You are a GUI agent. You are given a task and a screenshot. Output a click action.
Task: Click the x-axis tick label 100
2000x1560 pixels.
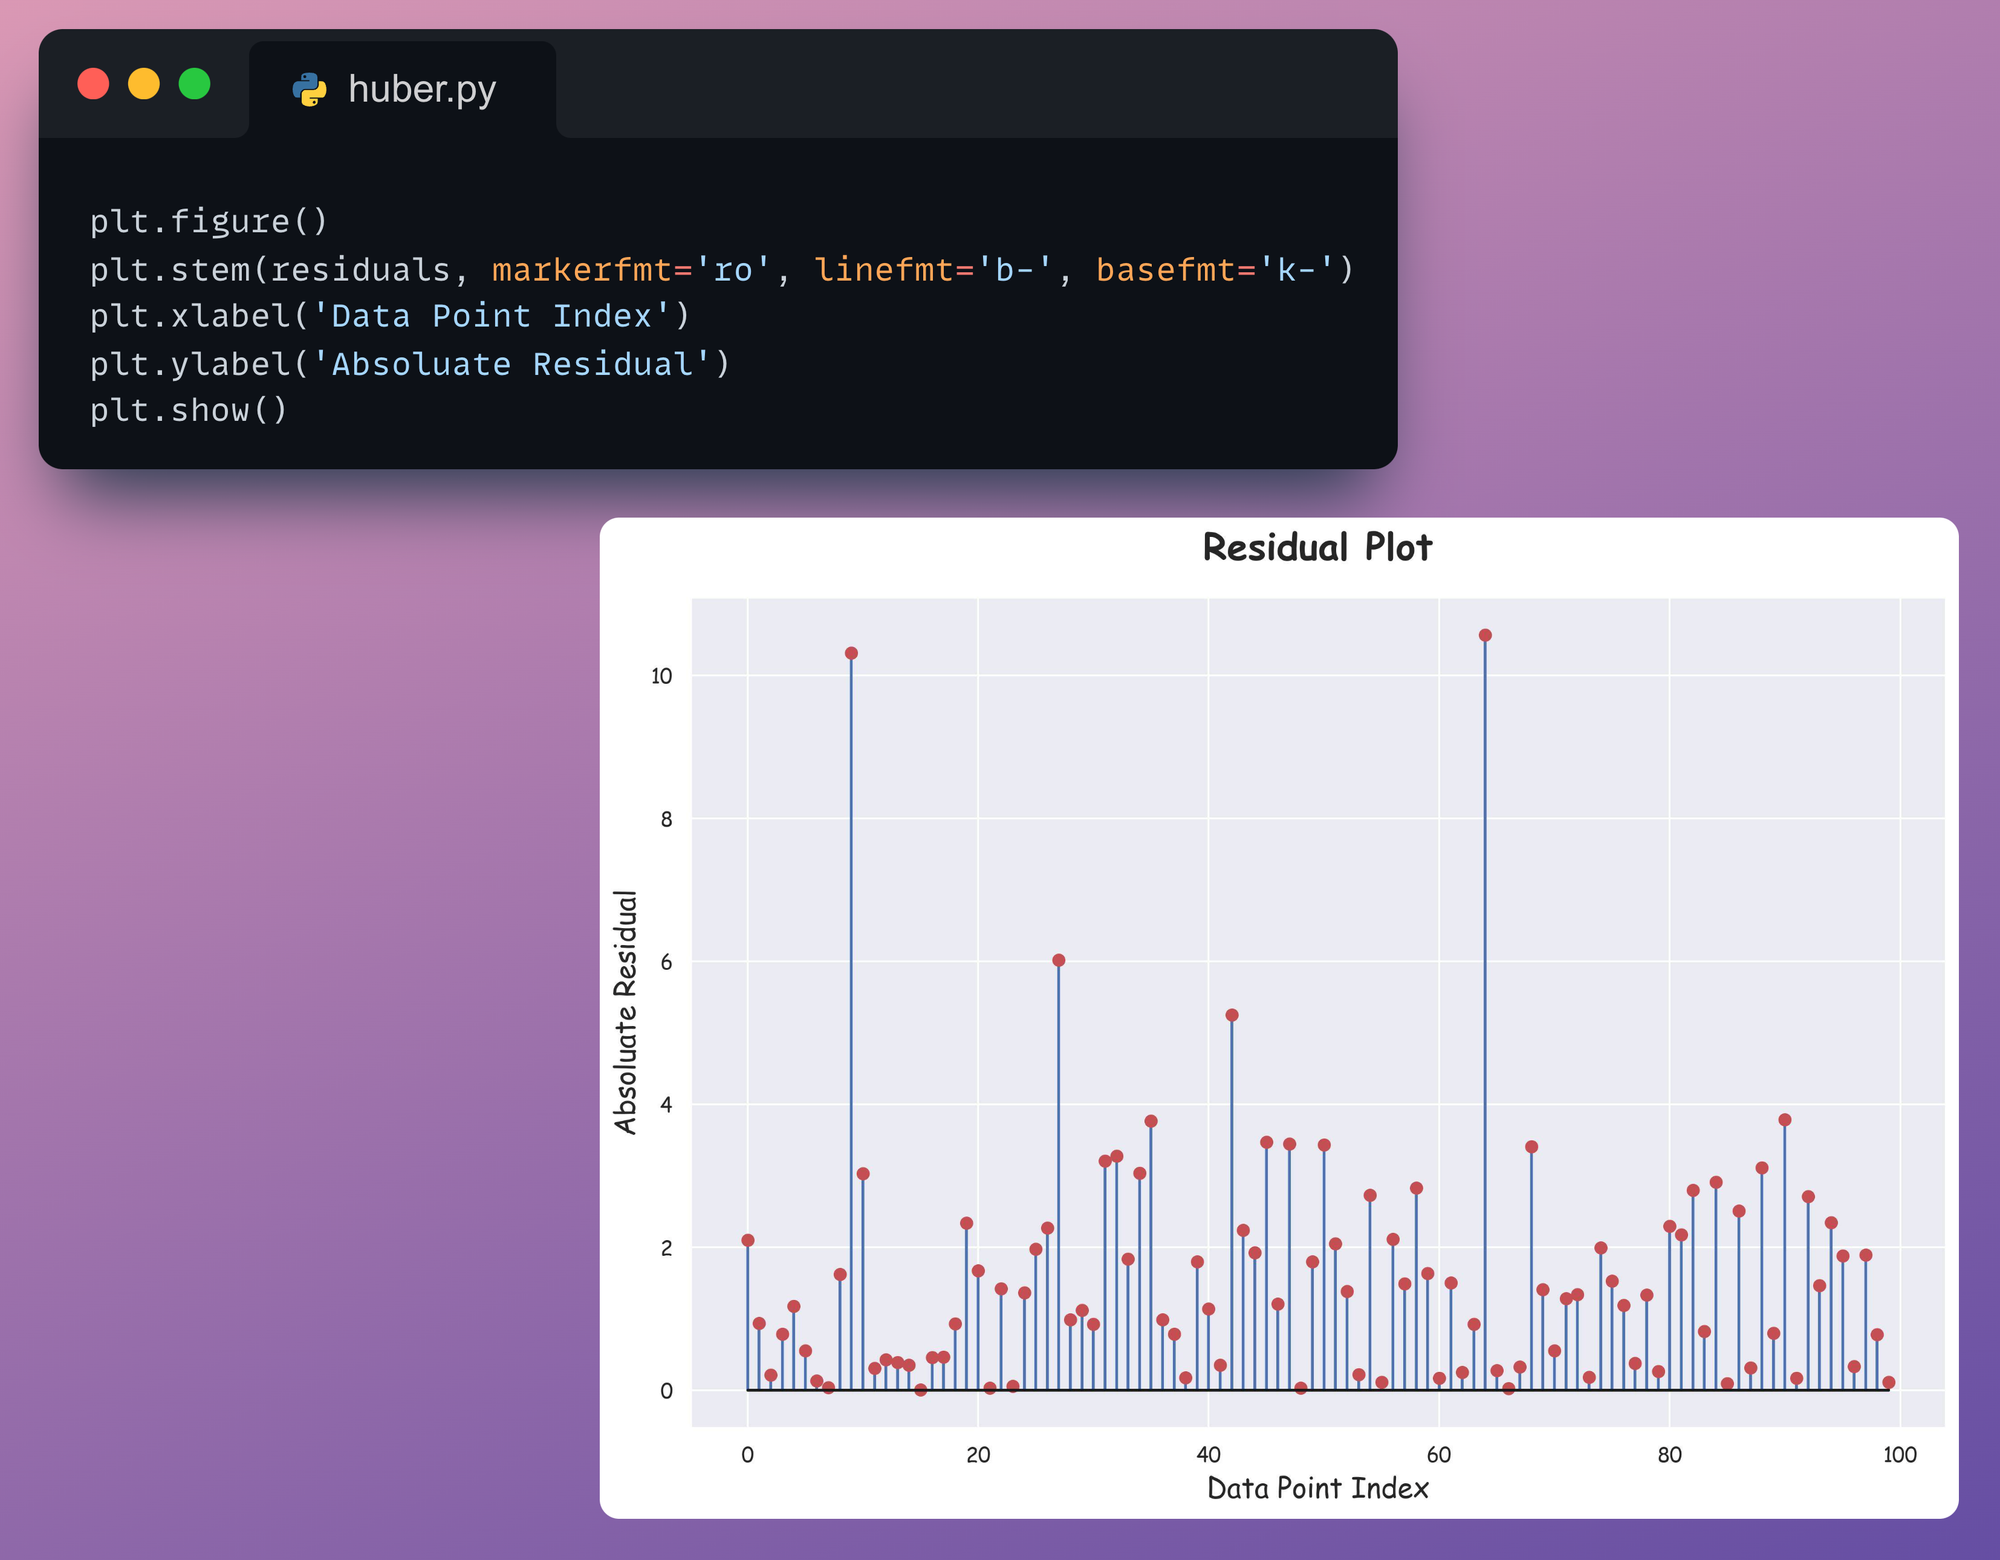pyautogui.click(x=1899, y=1455)
